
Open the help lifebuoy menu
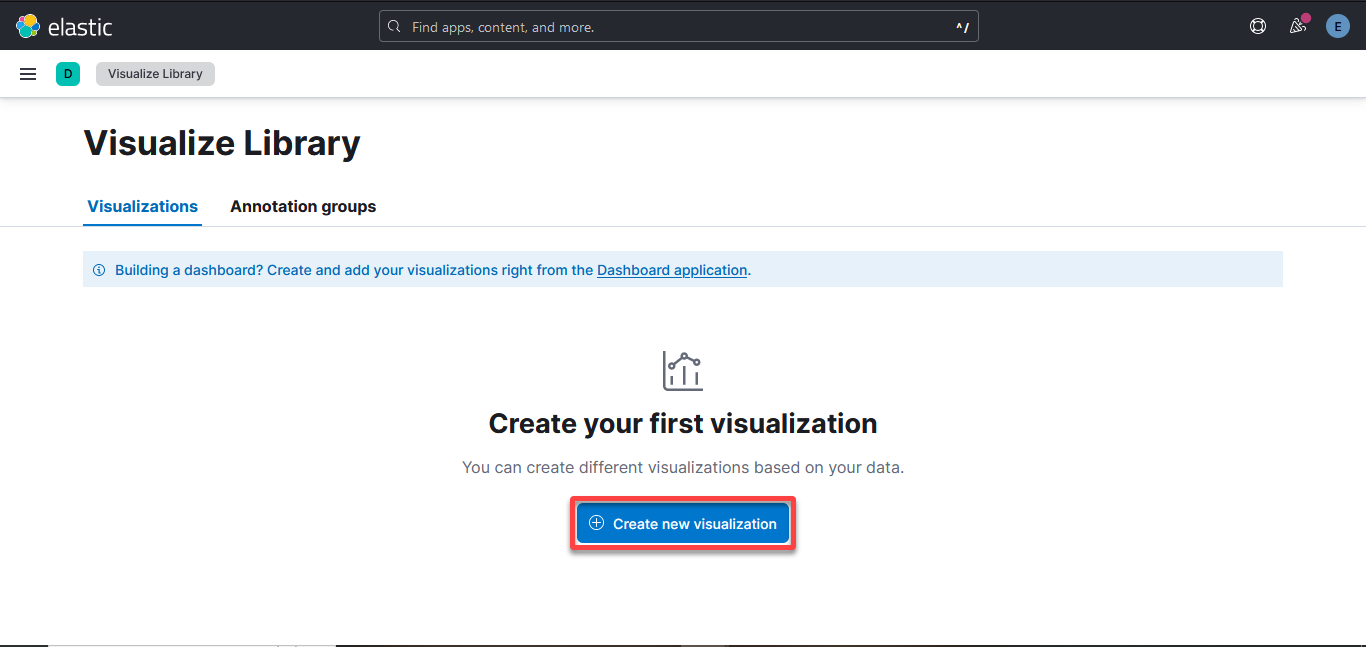(1258, 27)
